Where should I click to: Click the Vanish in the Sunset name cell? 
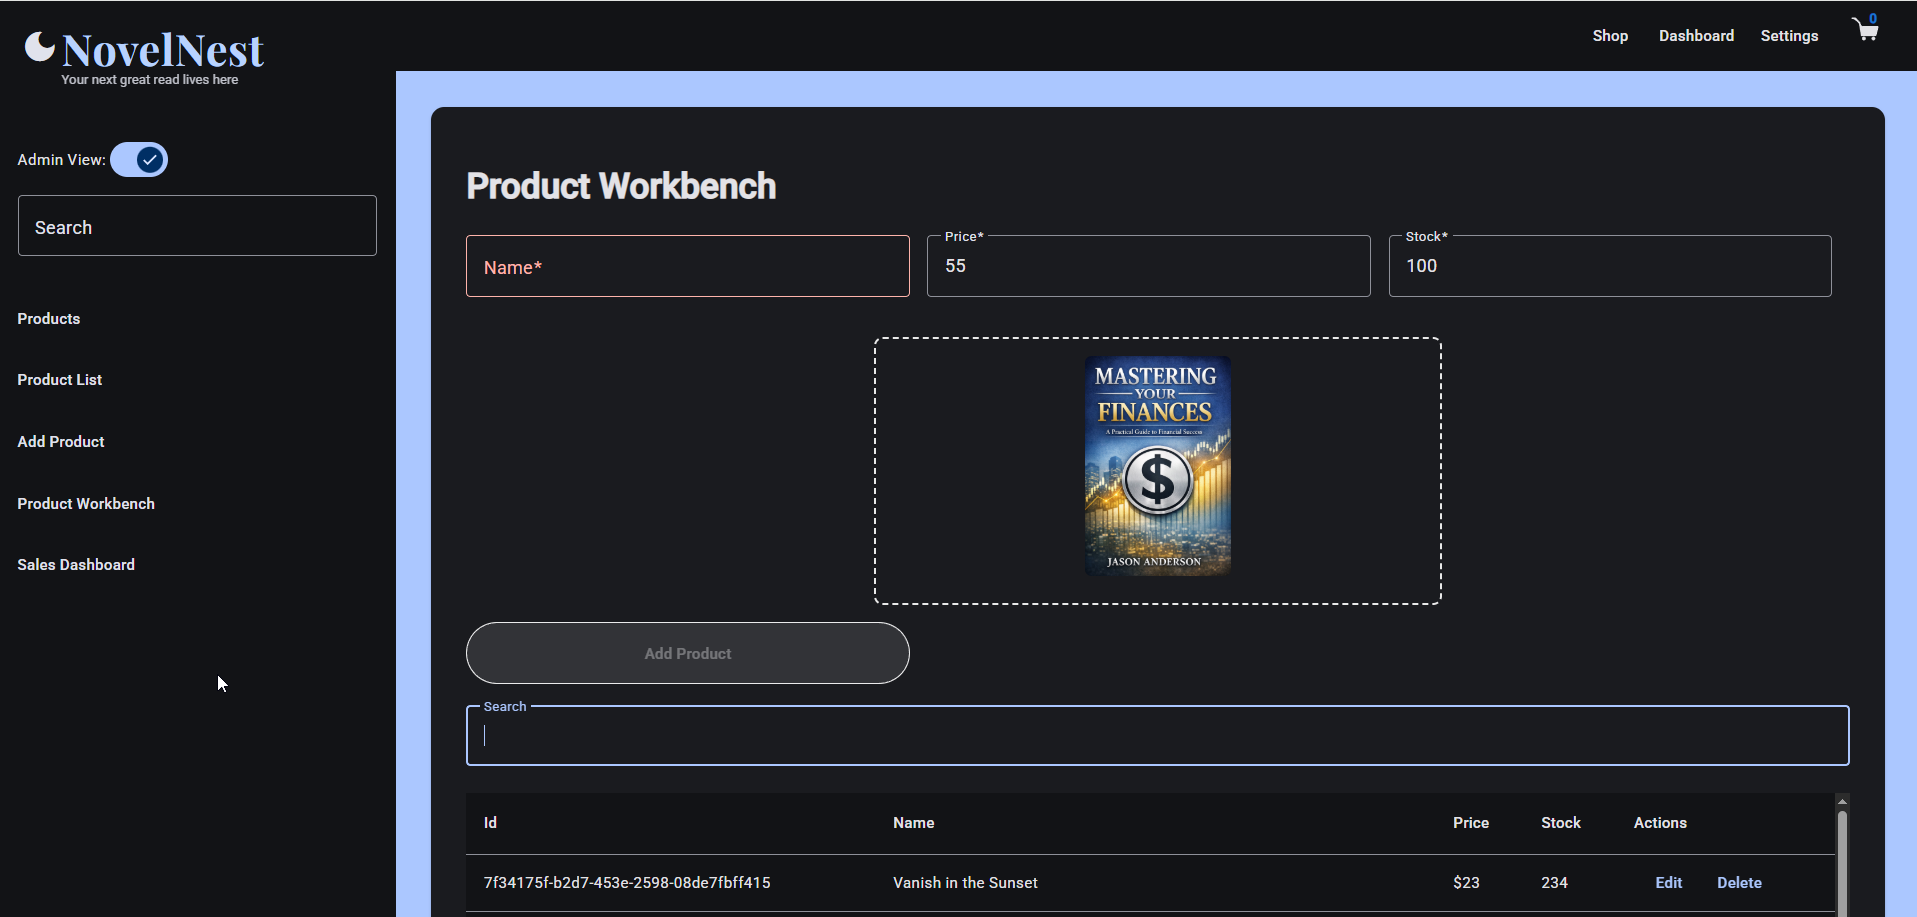pyautogui.click(x=965, y=883)
